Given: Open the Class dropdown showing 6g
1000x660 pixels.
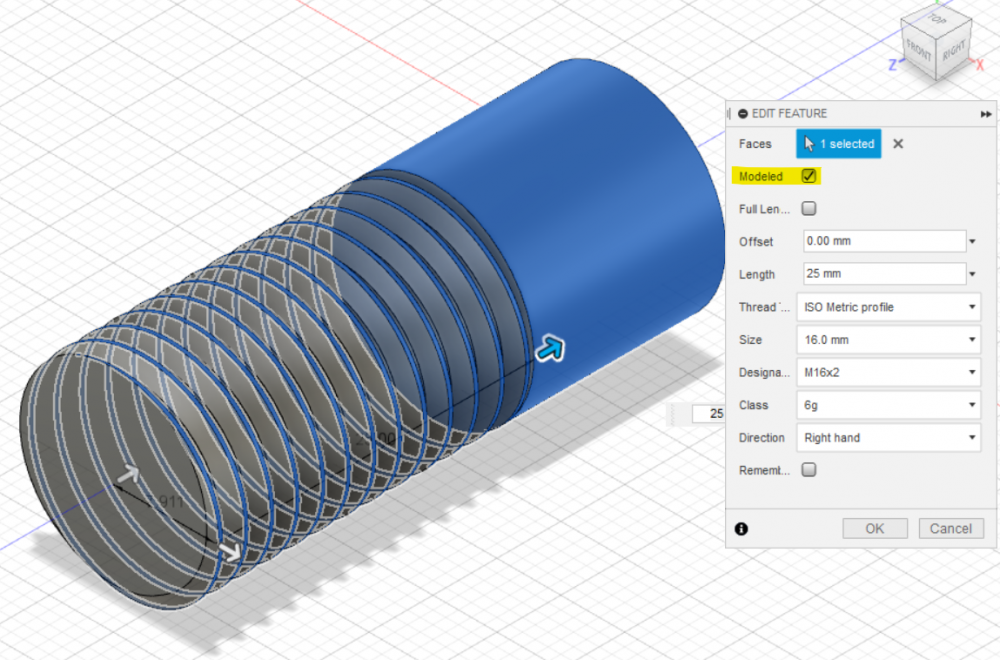Looking at the screenshot, I should [888, 405].
